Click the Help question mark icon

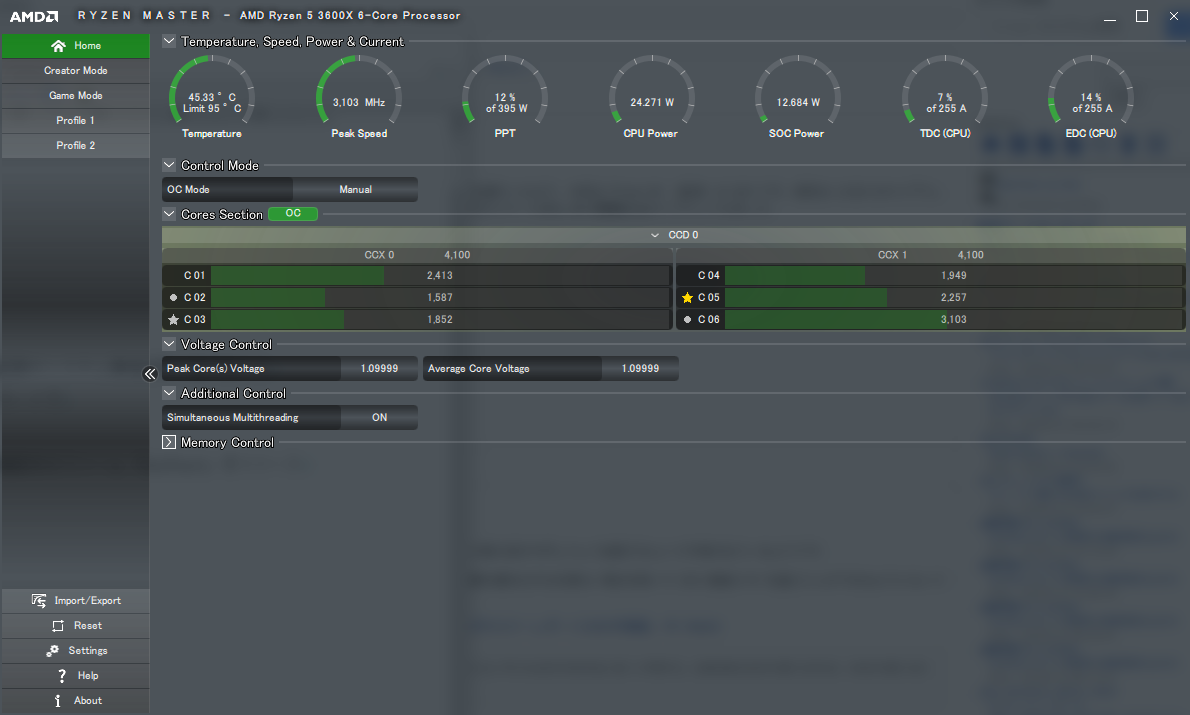pos(61,676)
